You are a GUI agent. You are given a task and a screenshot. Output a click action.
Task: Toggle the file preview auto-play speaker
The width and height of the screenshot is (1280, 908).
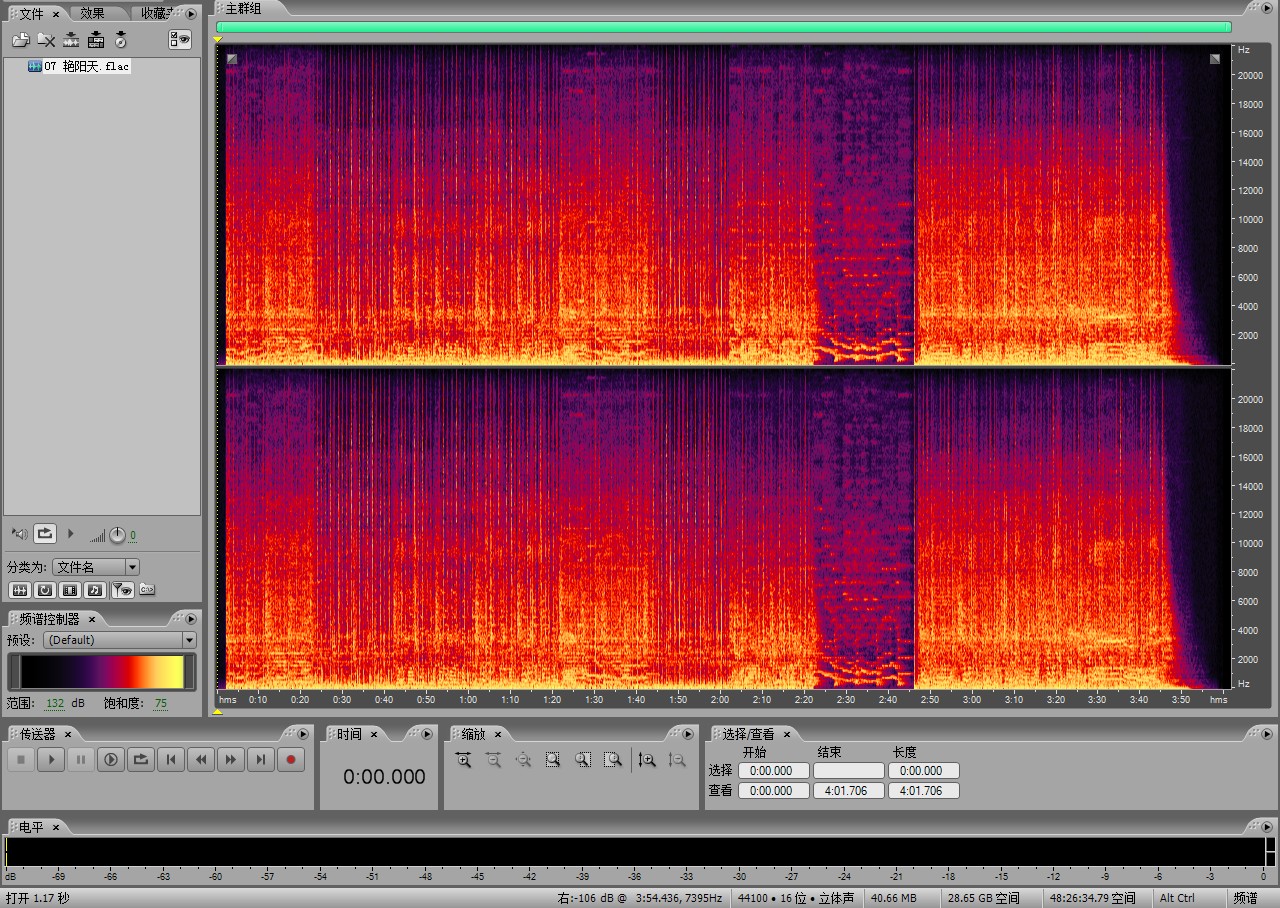[19, 534]
